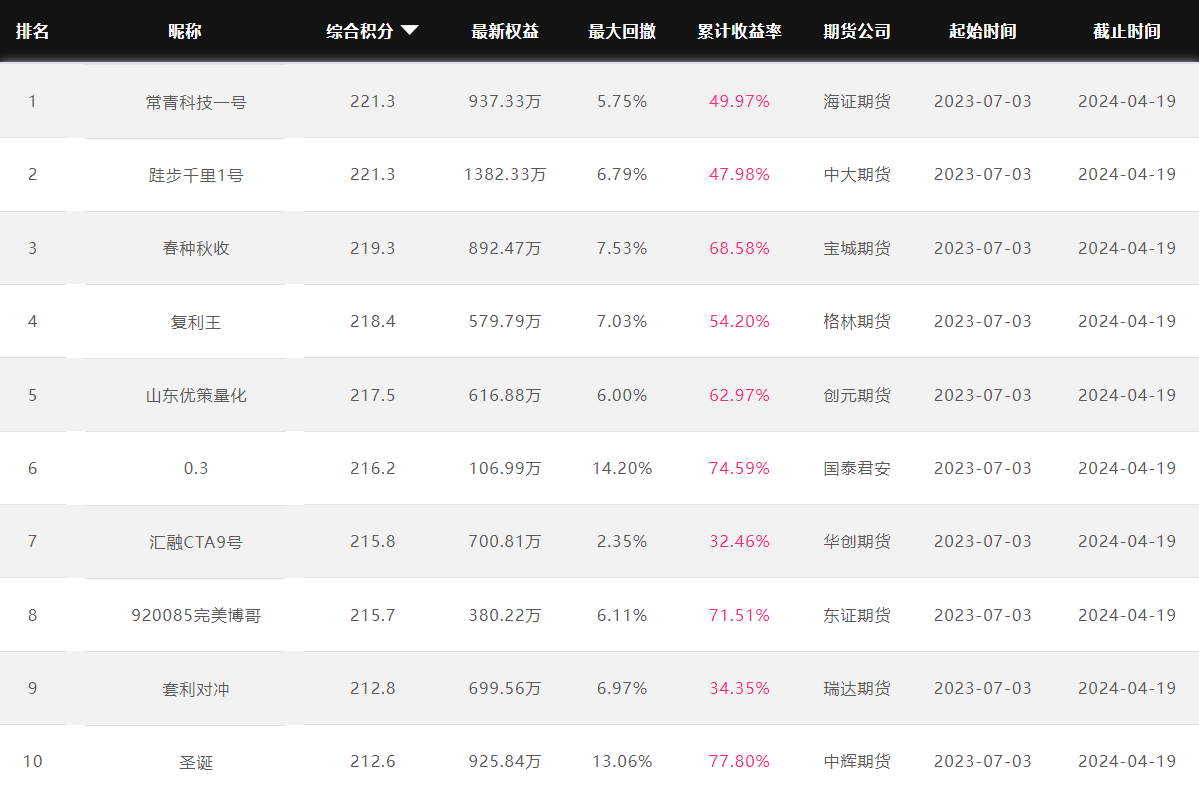Screen dimensions: 1199x798
Task: Click the 699.56万 equity value
Action: tap(505, 689)
